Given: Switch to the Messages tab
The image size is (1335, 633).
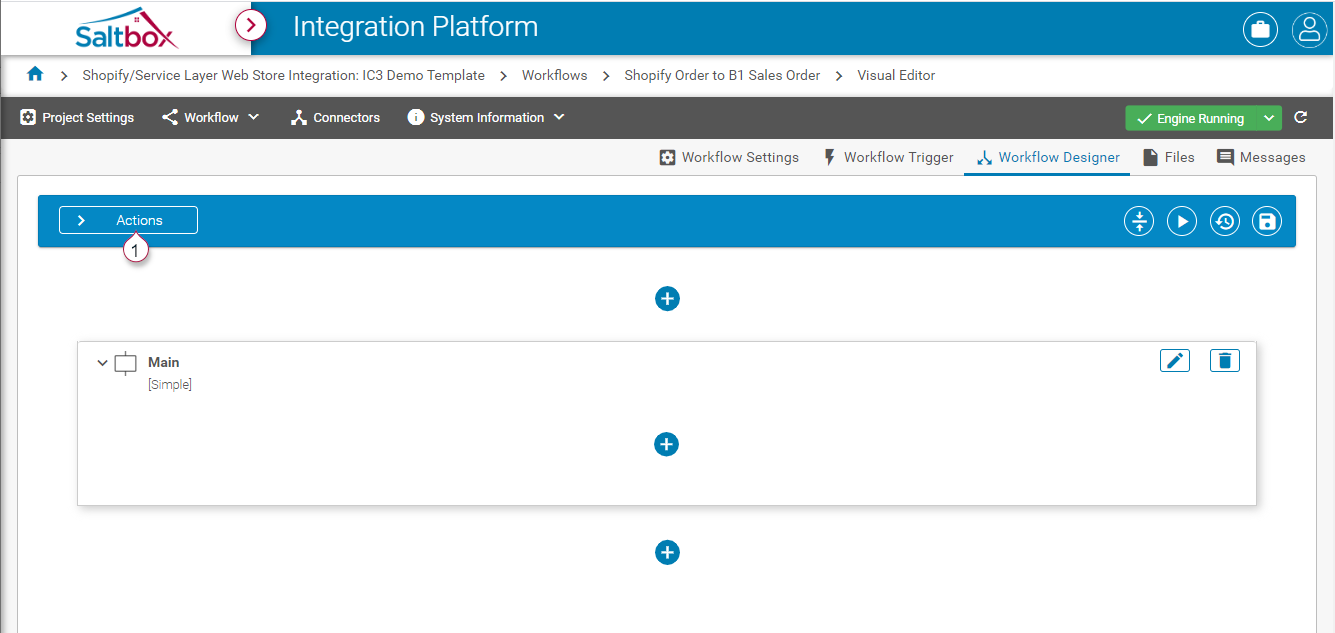Looking at the screenshot, I should pos(1261,157).
